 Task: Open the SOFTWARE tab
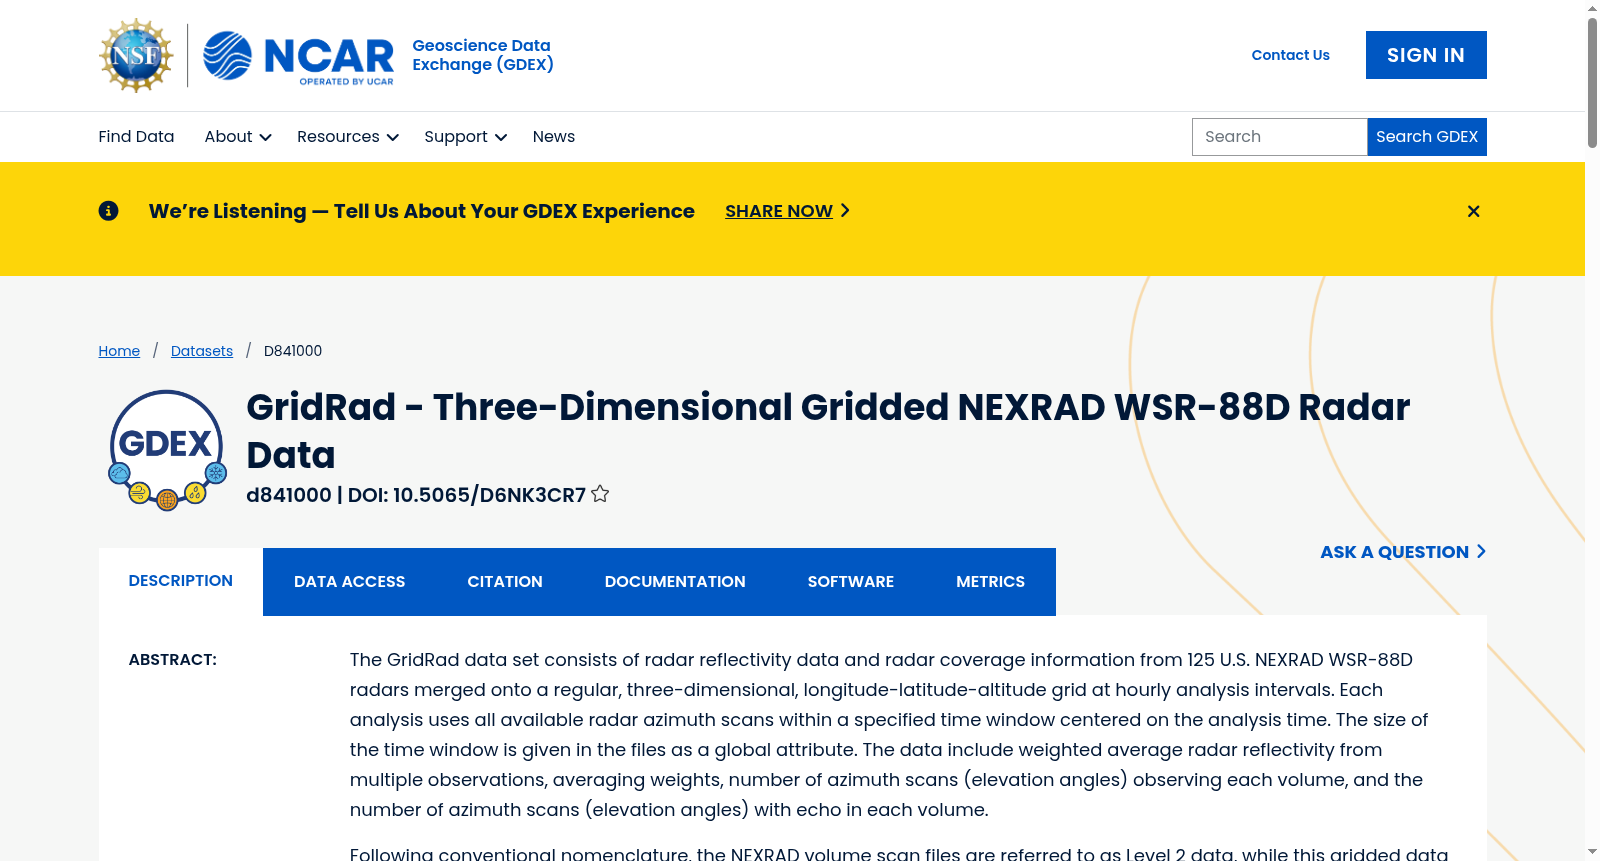coord(851,582)
